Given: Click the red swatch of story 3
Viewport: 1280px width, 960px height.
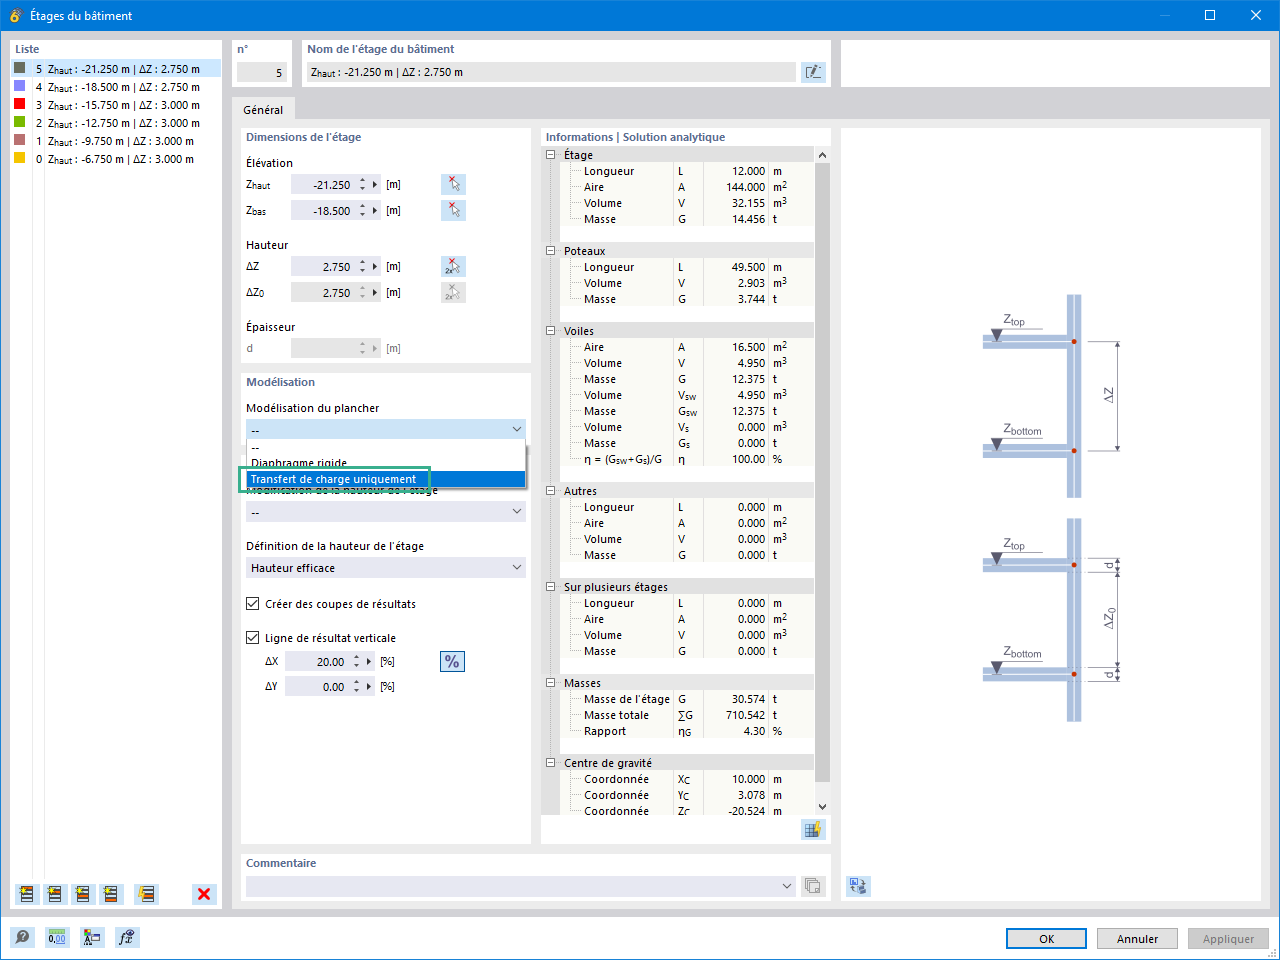Looking at the screenshot, I should [19, 104].
